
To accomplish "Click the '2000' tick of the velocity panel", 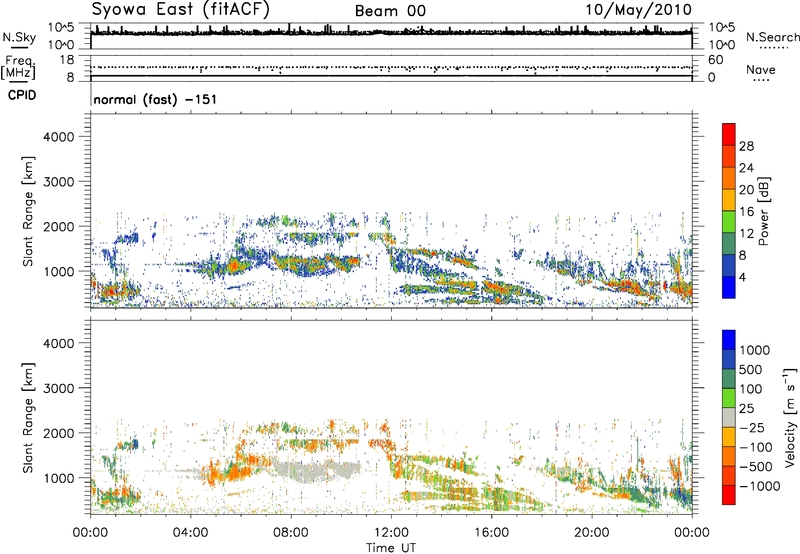I will tap(58, 433).
